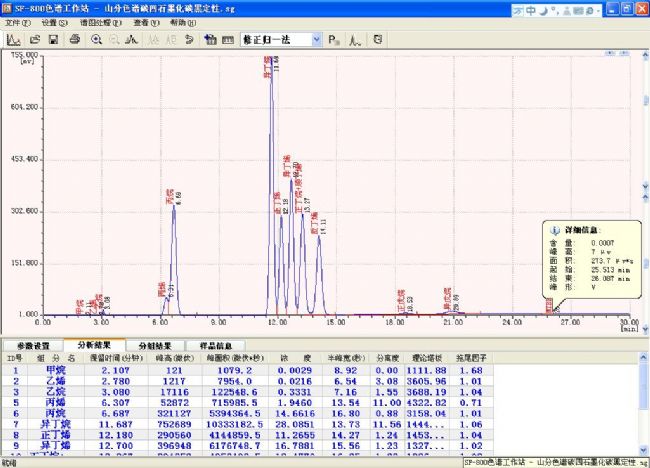The image size is (650, 468).
Task: Open the 修正归一法 method dropdown
Action: point(316,40)
